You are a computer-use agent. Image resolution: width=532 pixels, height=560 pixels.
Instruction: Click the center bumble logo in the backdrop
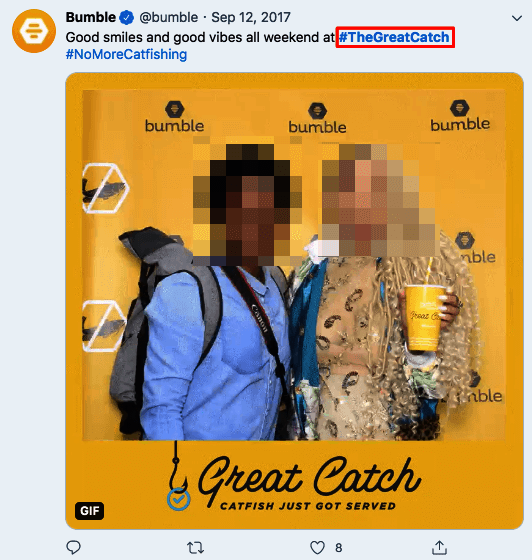click(317, 118)
